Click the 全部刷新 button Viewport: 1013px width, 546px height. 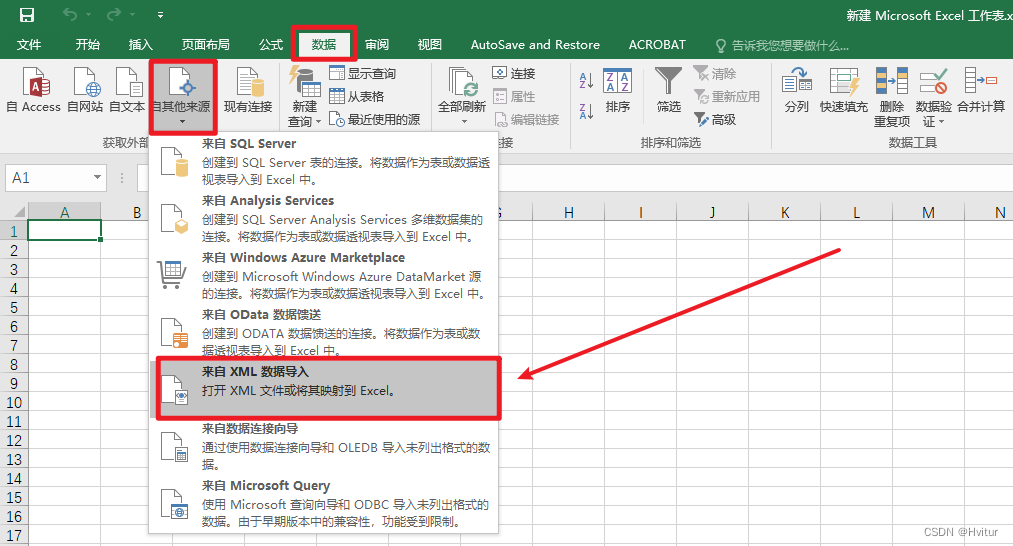tap(462, 96)
